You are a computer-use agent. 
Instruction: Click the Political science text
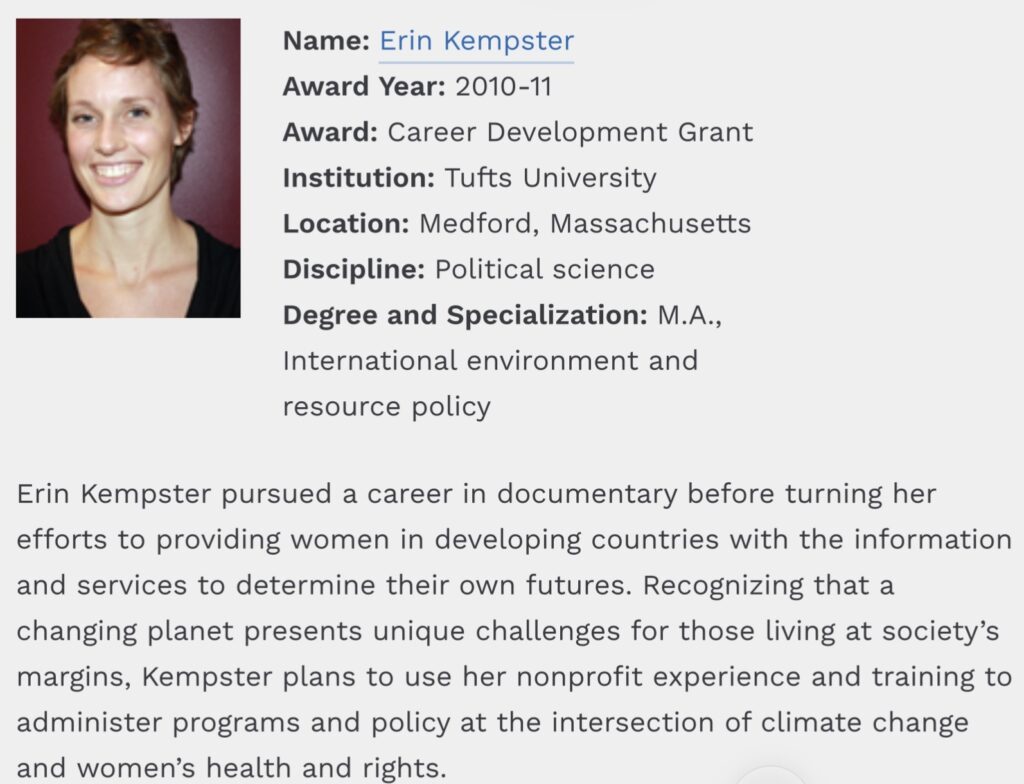[x=544, y=269]
